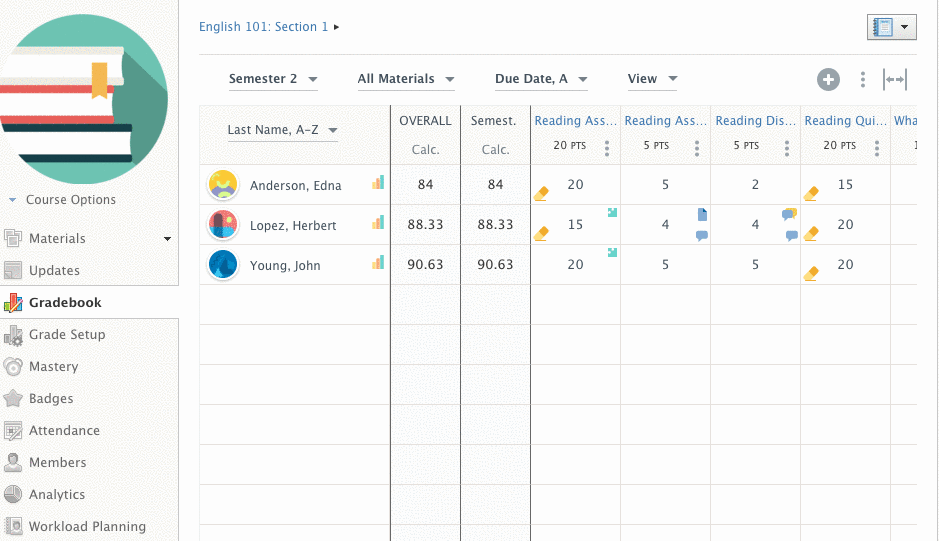Screen dimensions: 939x541
Task: Click the document icon in Lopez's 5-point assignment
Action: (702, 214)
